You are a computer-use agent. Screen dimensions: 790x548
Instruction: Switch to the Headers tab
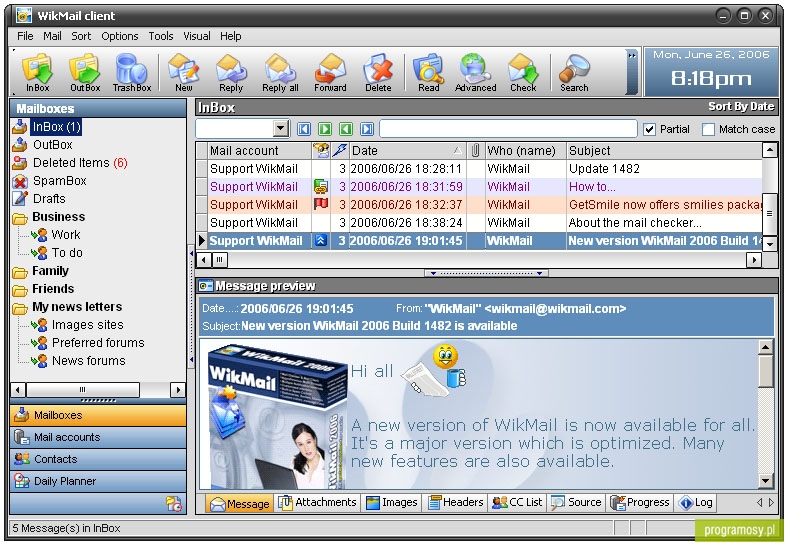click(455, 502)
